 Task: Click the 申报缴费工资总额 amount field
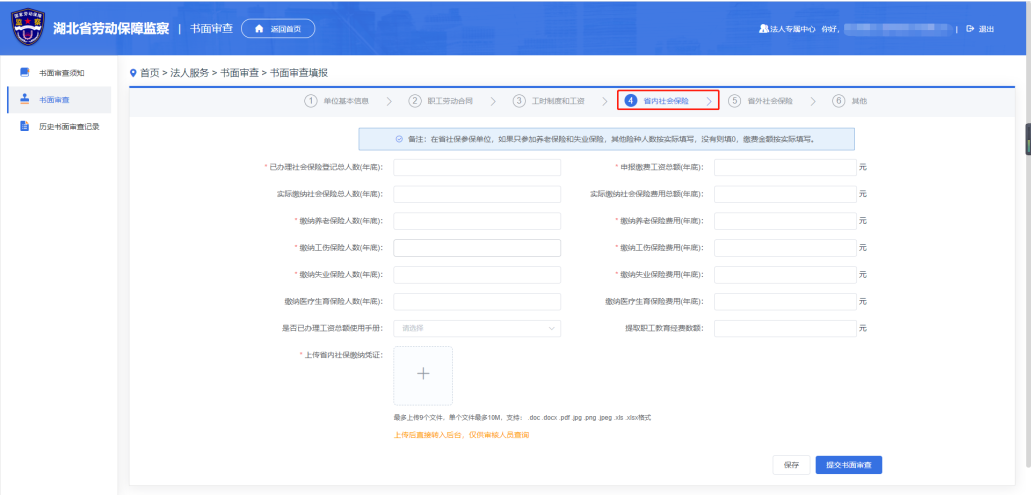point(784,167)
